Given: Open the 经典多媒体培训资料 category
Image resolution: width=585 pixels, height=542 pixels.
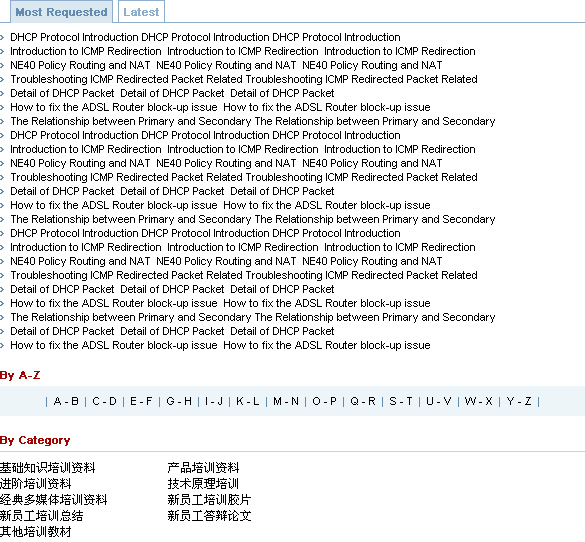Looking at the screenshot, I should pos(53,499).
